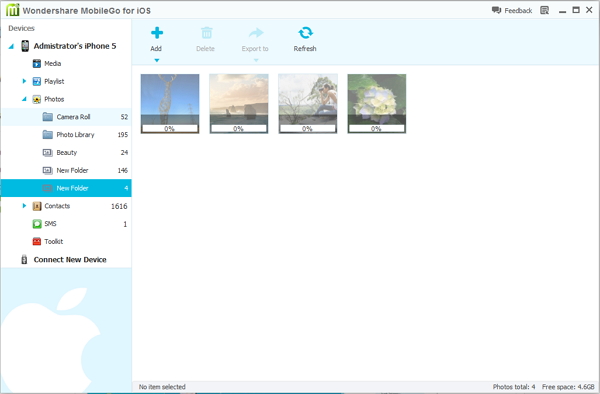Viewport: 600px width, 394px height.
Task: Close the MobileGo window
Action: click(x=589, y=10)
